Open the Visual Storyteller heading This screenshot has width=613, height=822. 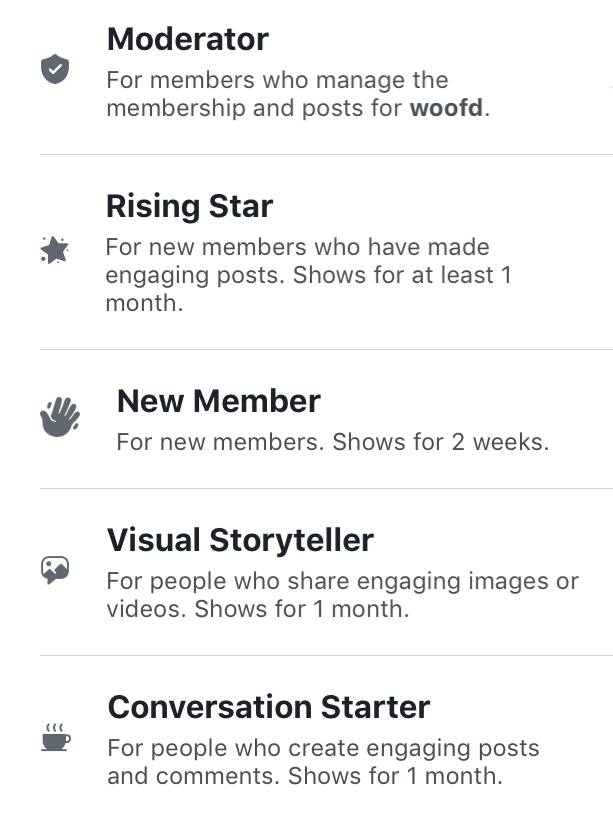240,541
